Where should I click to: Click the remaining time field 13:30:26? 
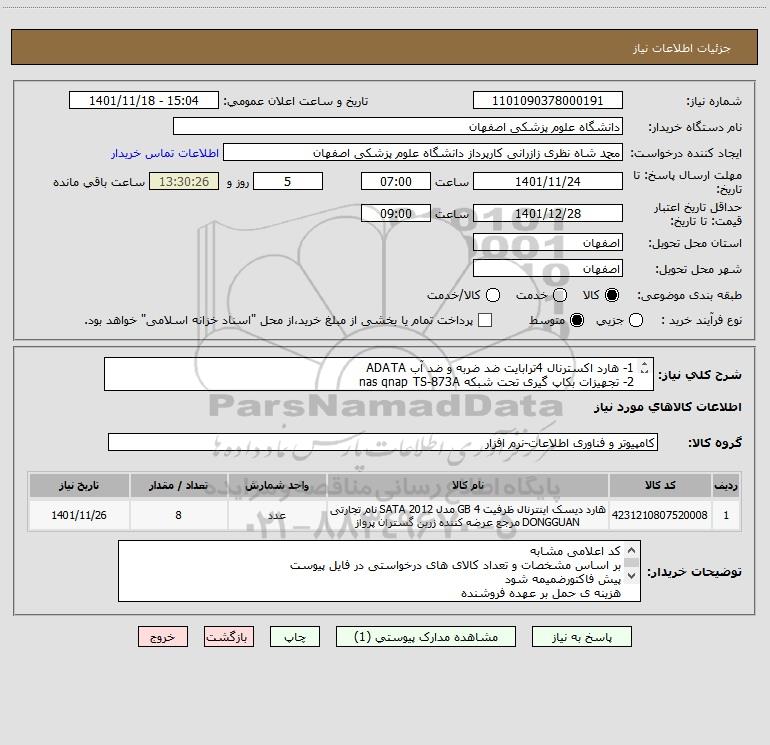coord(184,181)
